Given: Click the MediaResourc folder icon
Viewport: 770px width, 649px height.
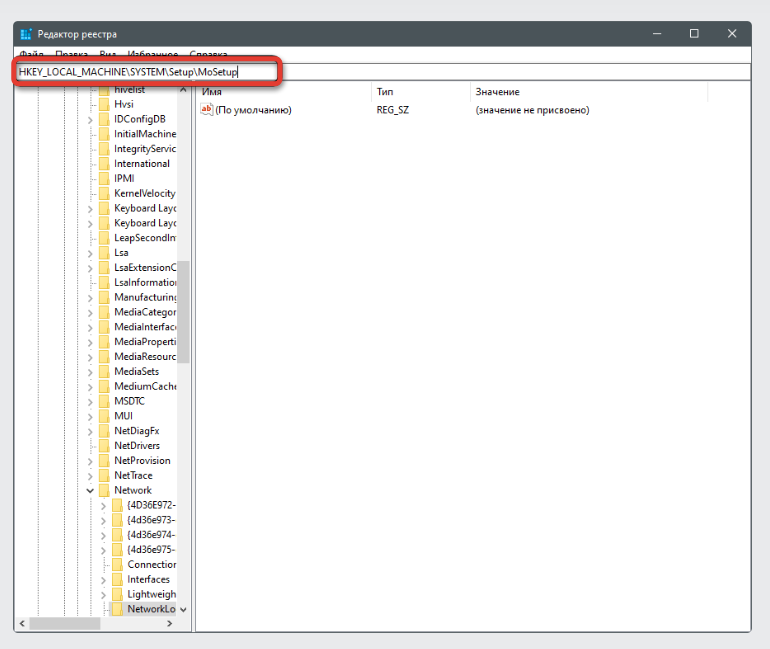Looking at the screenshot, I should 104,356.
